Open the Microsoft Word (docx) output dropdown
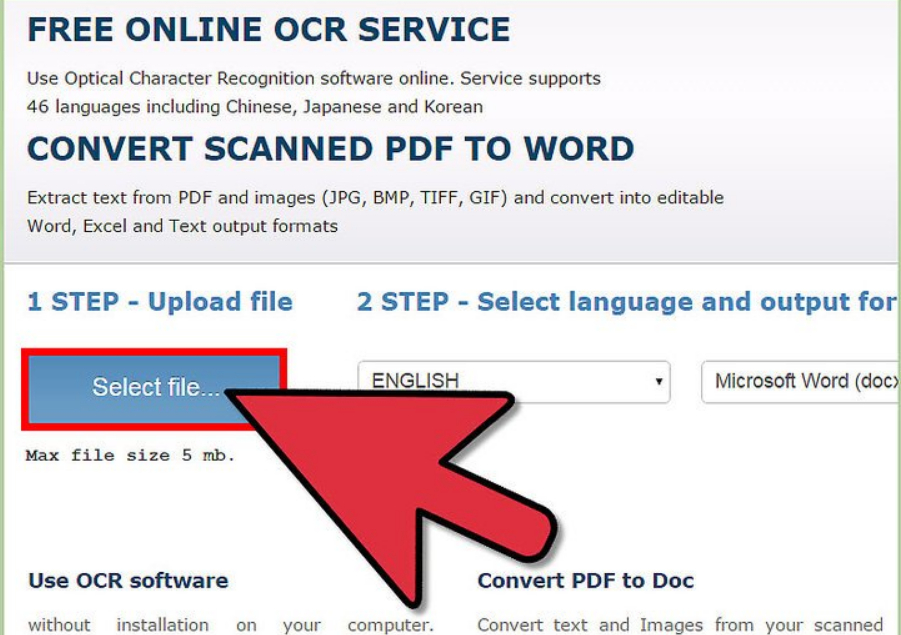The image size is (901, 635). (800, 381)
